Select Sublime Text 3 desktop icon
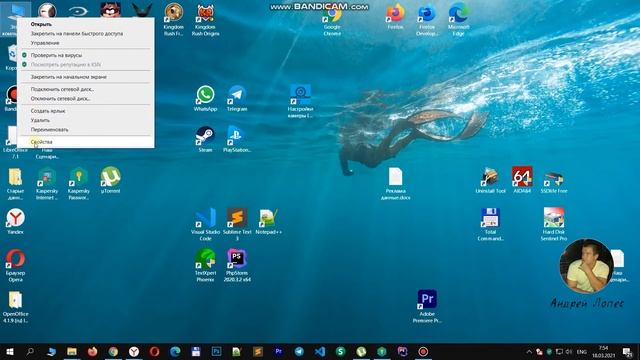 tap(237, 224)
